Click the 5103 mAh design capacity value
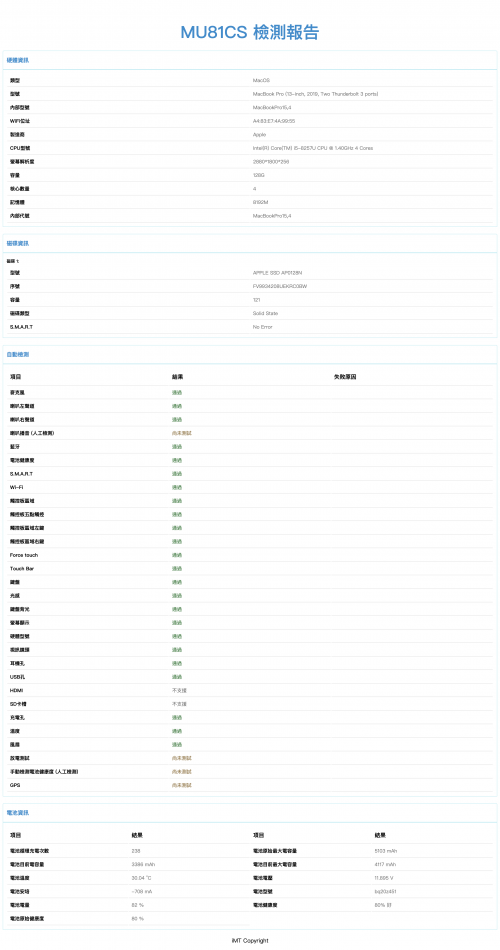Image resolution: width=500 pixels, height=950 pixels. click(x=384, y=851)
